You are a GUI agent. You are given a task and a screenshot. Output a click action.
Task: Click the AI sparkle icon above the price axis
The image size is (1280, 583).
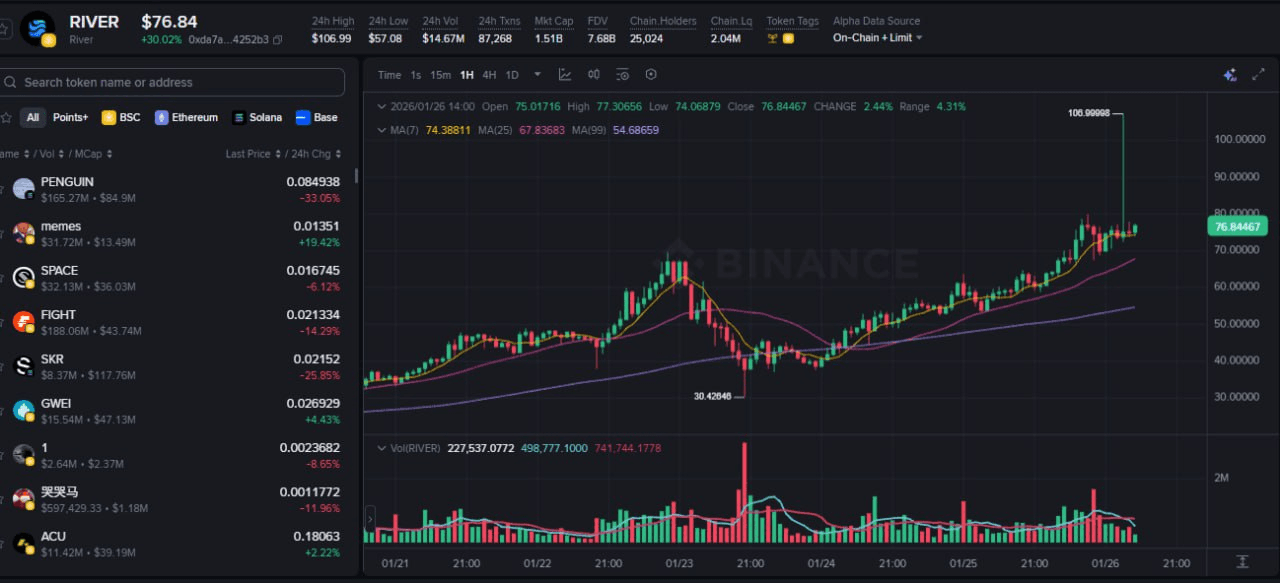click(x=1229, y=74)
